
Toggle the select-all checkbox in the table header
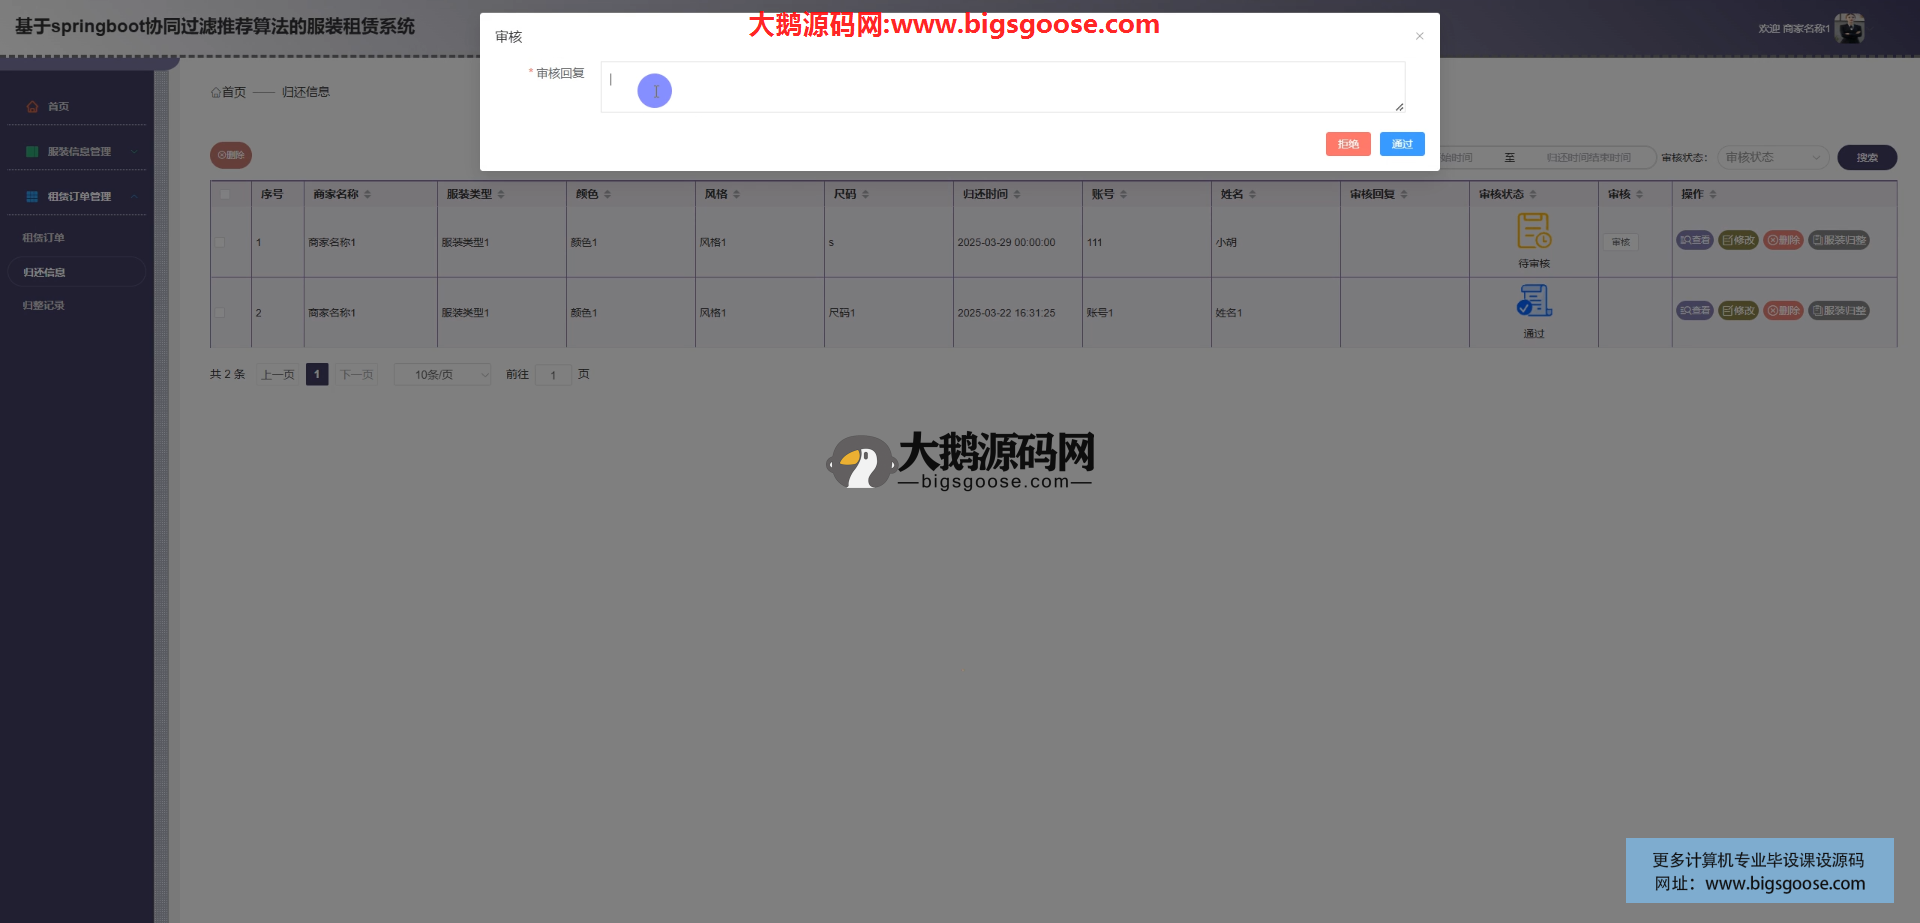pyautogui.click(x=224, y=194)
